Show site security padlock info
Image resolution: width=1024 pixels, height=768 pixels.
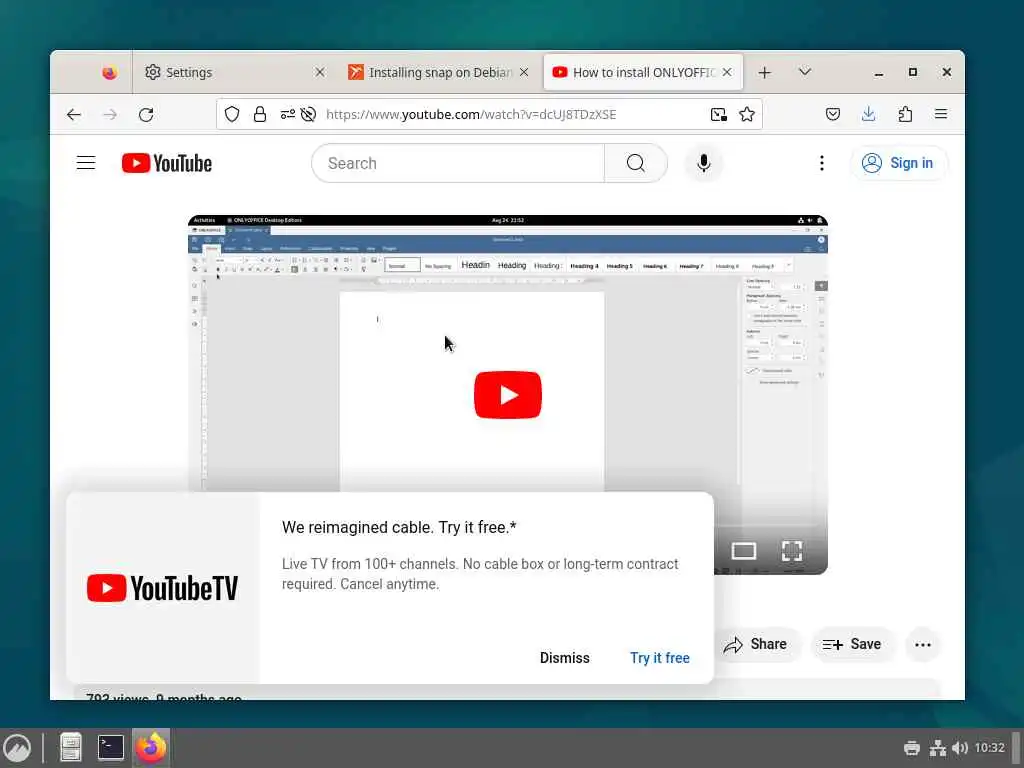tap(260, 114)
